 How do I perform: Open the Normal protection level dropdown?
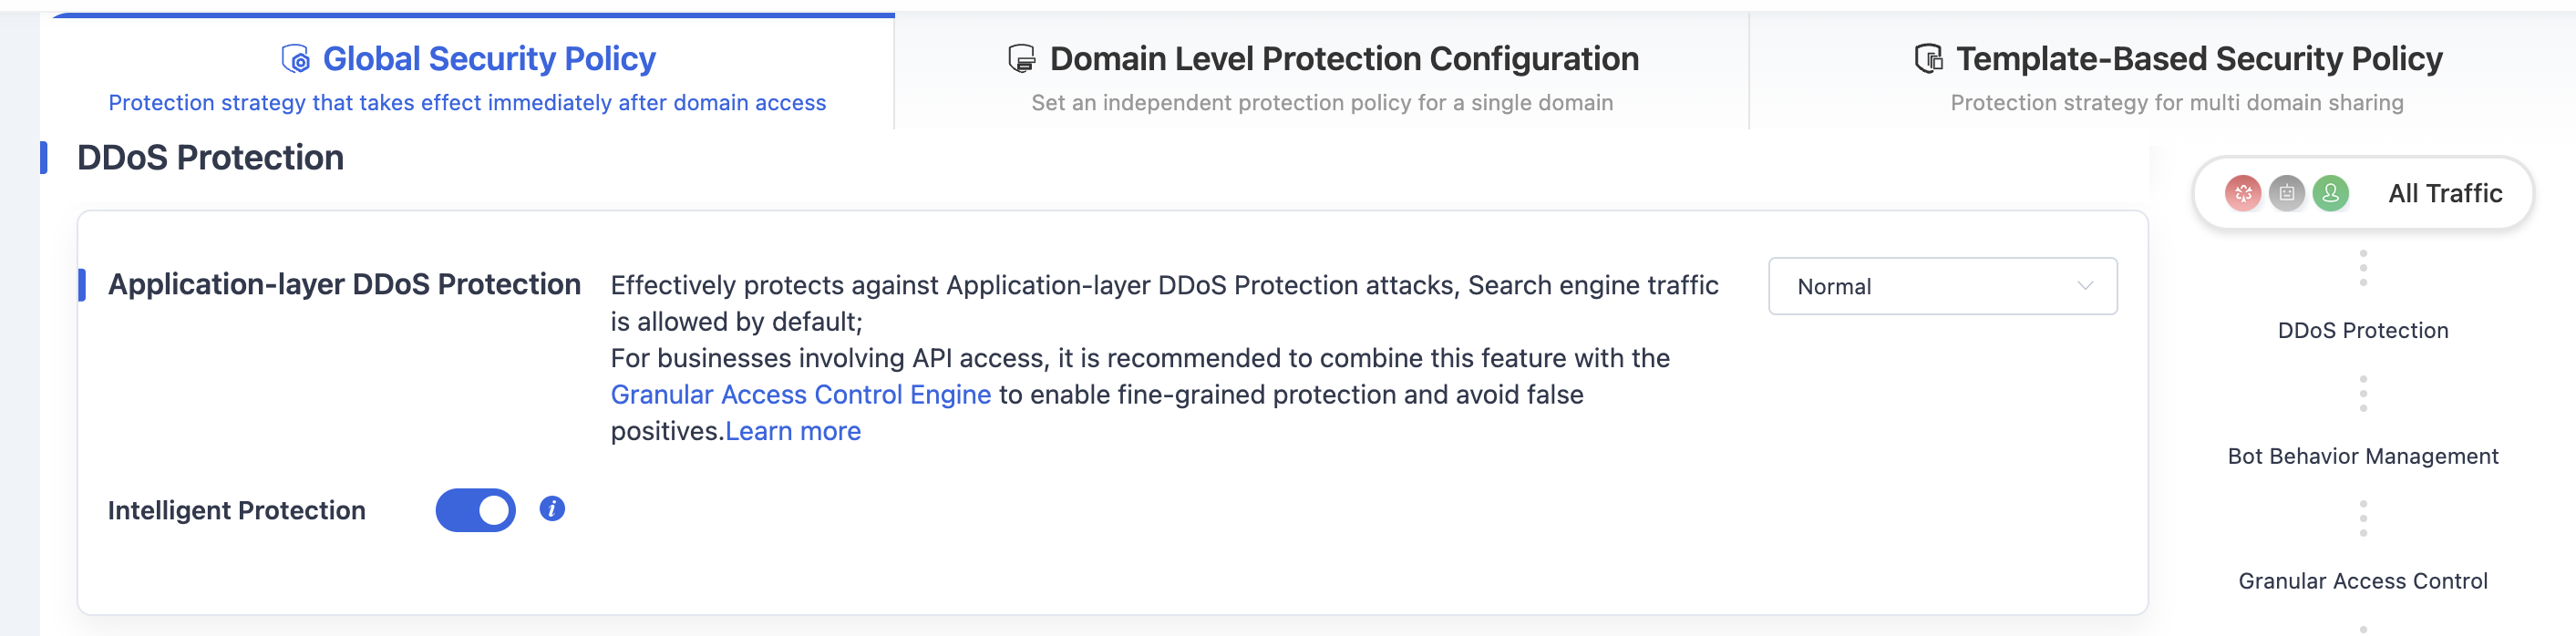(x=1942, y=286)
